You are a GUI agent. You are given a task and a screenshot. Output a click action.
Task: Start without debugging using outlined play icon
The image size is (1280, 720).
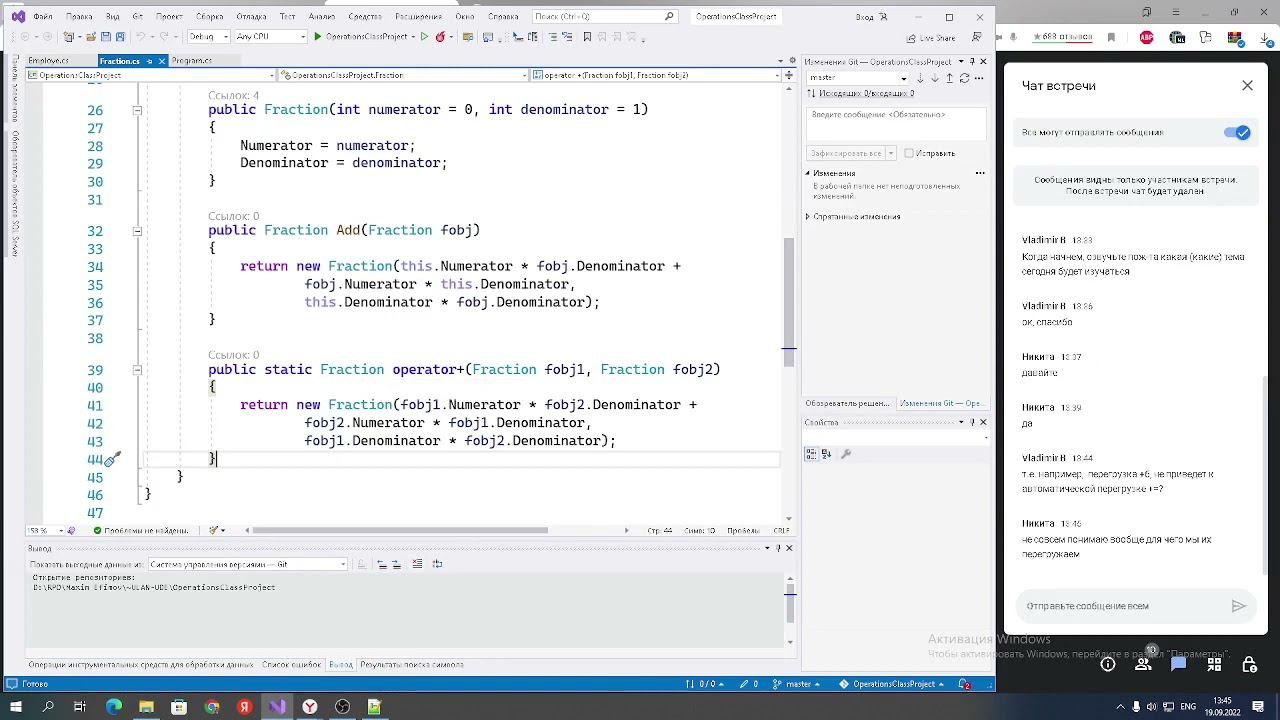point(424,37)
